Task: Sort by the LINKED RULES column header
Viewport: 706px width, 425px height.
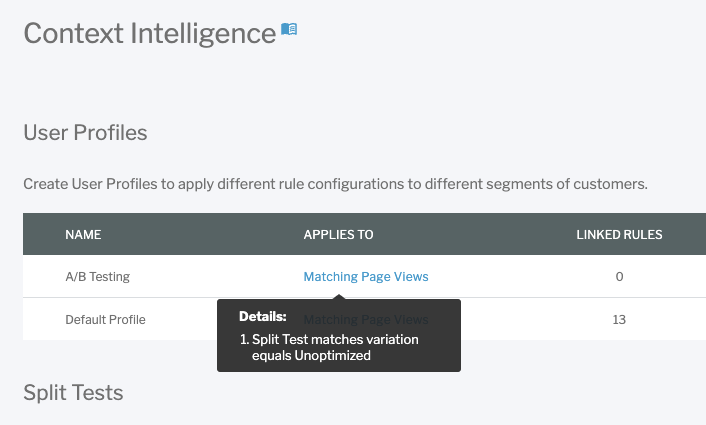Action: [619, 235]
